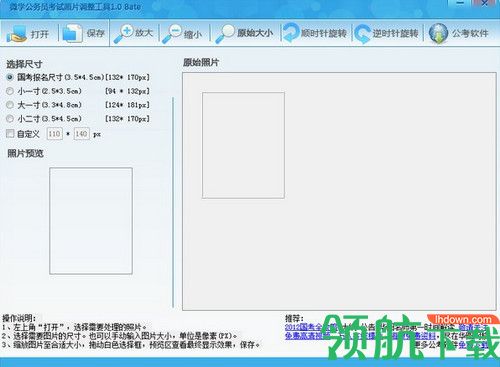Viewport: 500px width, 367px height.
Task: Rotate clockwise with 顺时针旋转
Action: click(315, 33)
